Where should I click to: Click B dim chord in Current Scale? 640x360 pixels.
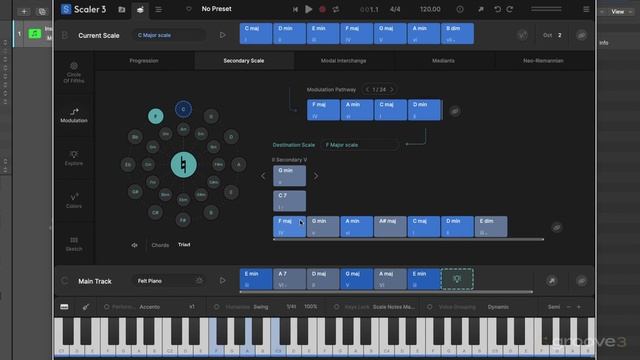[457, 33]
